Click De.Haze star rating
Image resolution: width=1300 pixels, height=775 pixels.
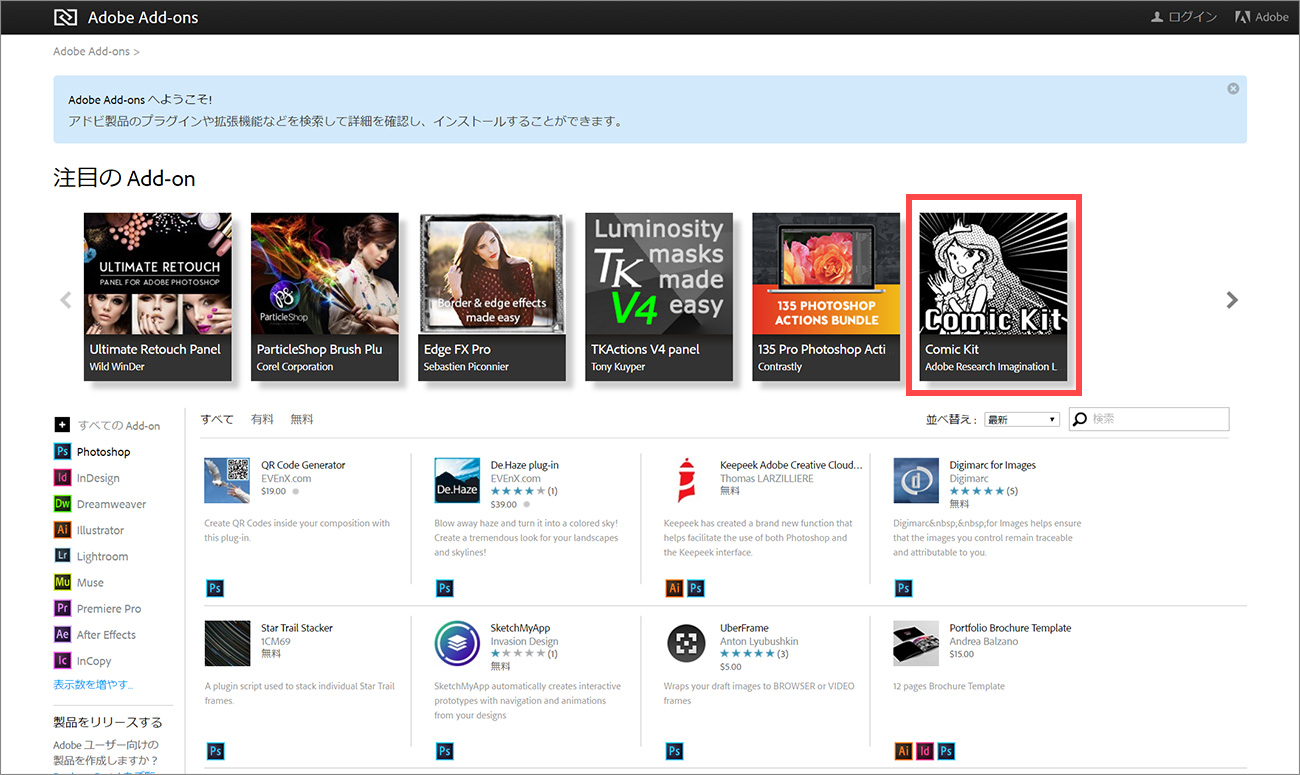click(517, 491)
